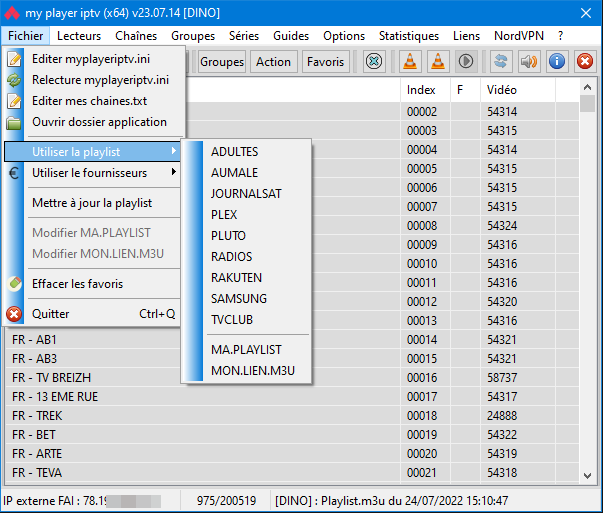Click the second VLC cone toolbar icon
The height and width of the screenshot is (513, 603).
(438, 62)
